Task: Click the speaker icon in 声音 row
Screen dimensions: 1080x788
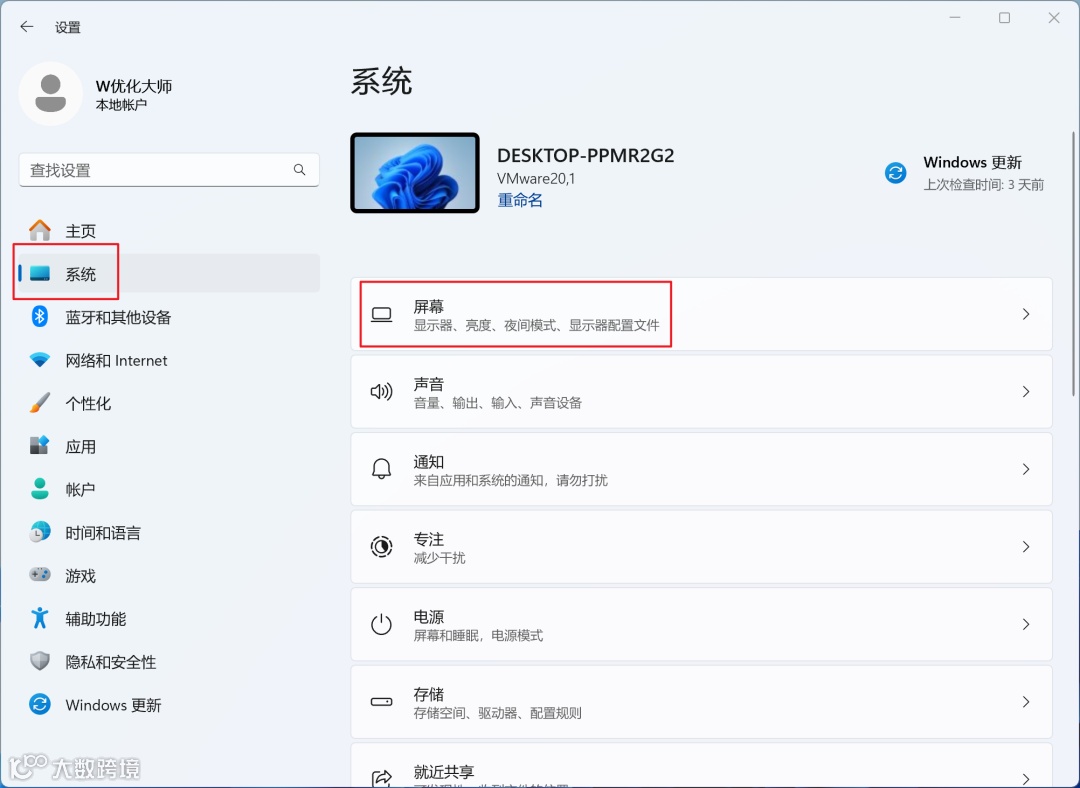Action: point(382,392)
